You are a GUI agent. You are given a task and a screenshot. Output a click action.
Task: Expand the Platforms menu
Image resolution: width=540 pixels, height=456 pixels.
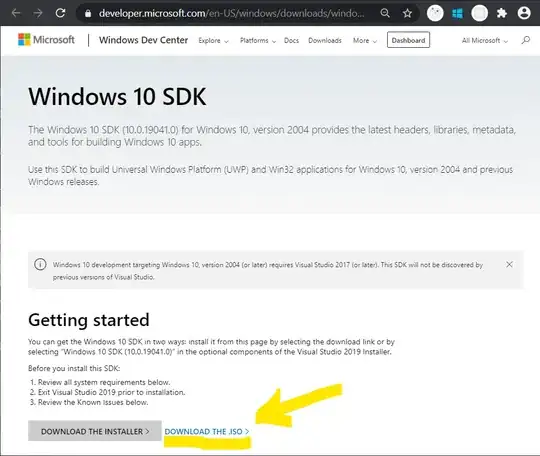click(x=258, y=41)
